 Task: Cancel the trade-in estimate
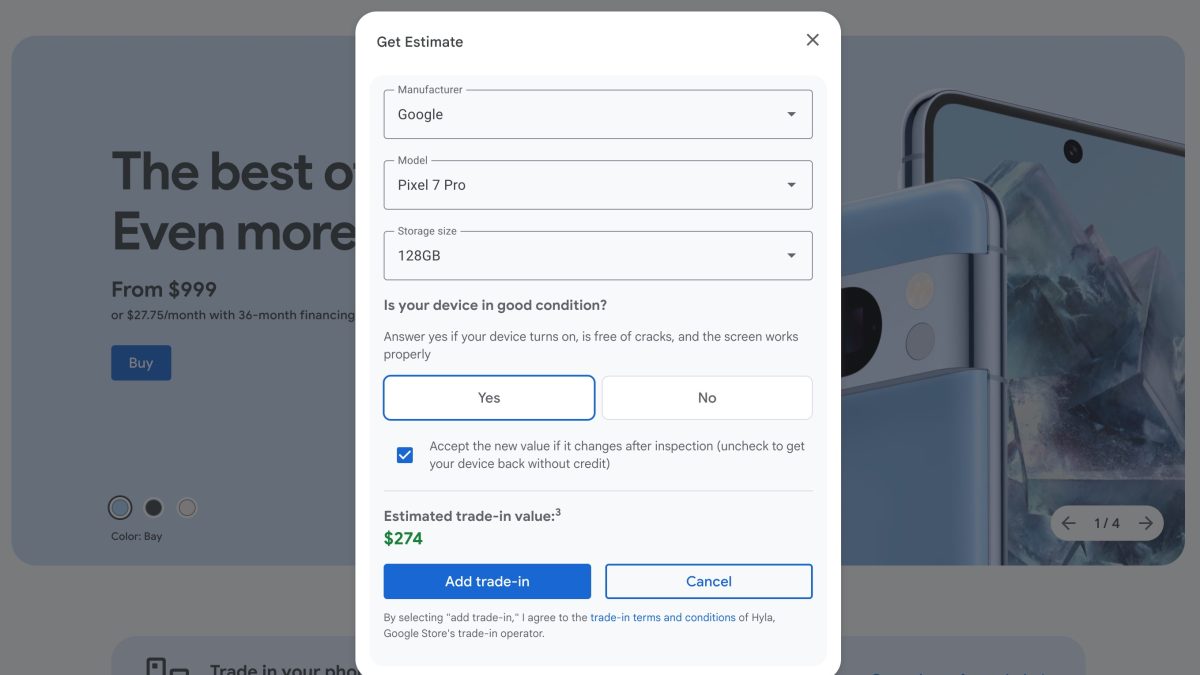(x=708, y=581)
